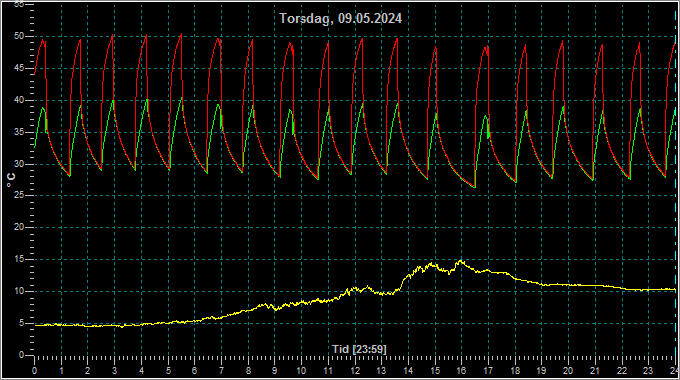Click the 50 value on temperature axis
The image size is (680, 380).
19,36
